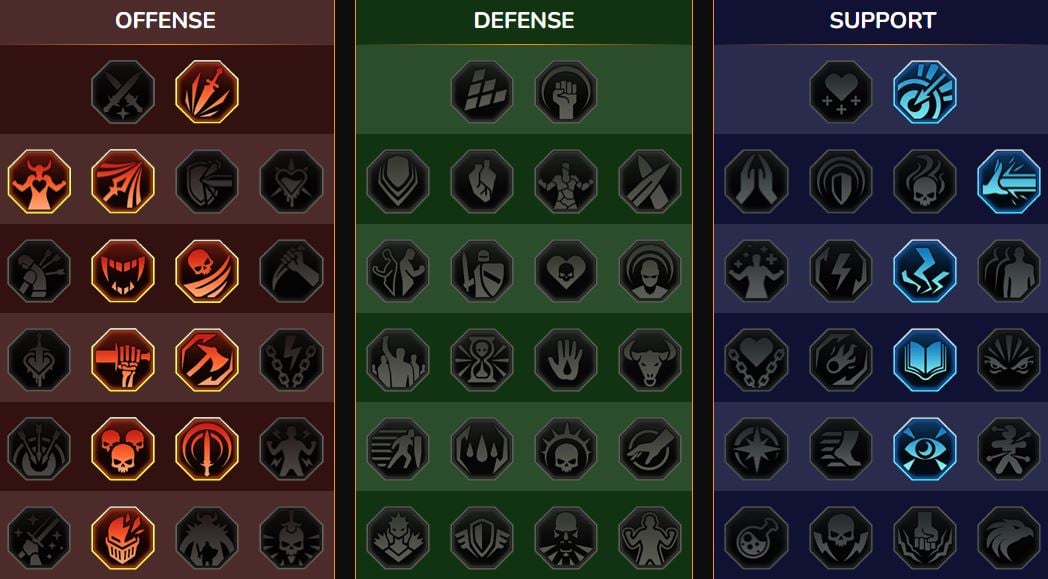Select the crossed swords mastery icon
The image size is (1048, 579).
click(x=123, y=92)
